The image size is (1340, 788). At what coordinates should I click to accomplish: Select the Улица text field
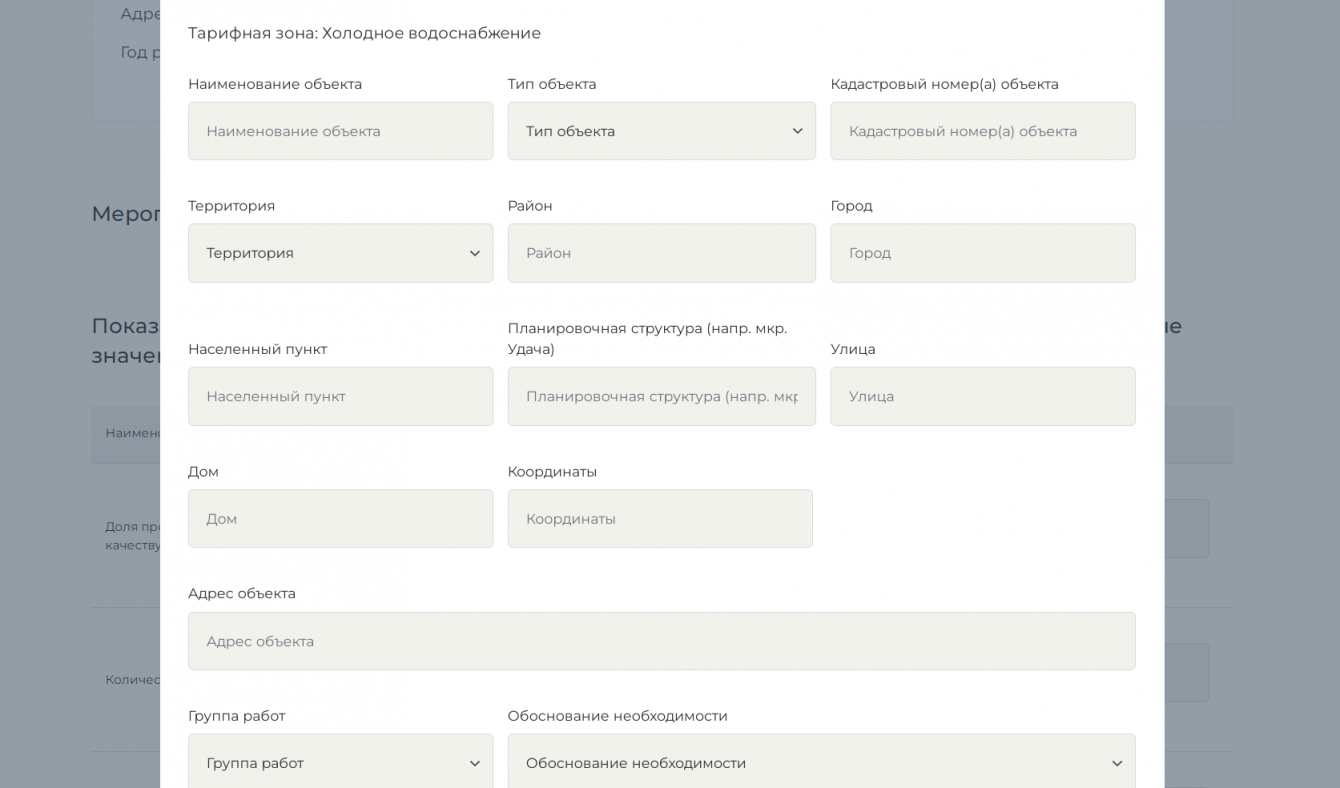[982, 397]
